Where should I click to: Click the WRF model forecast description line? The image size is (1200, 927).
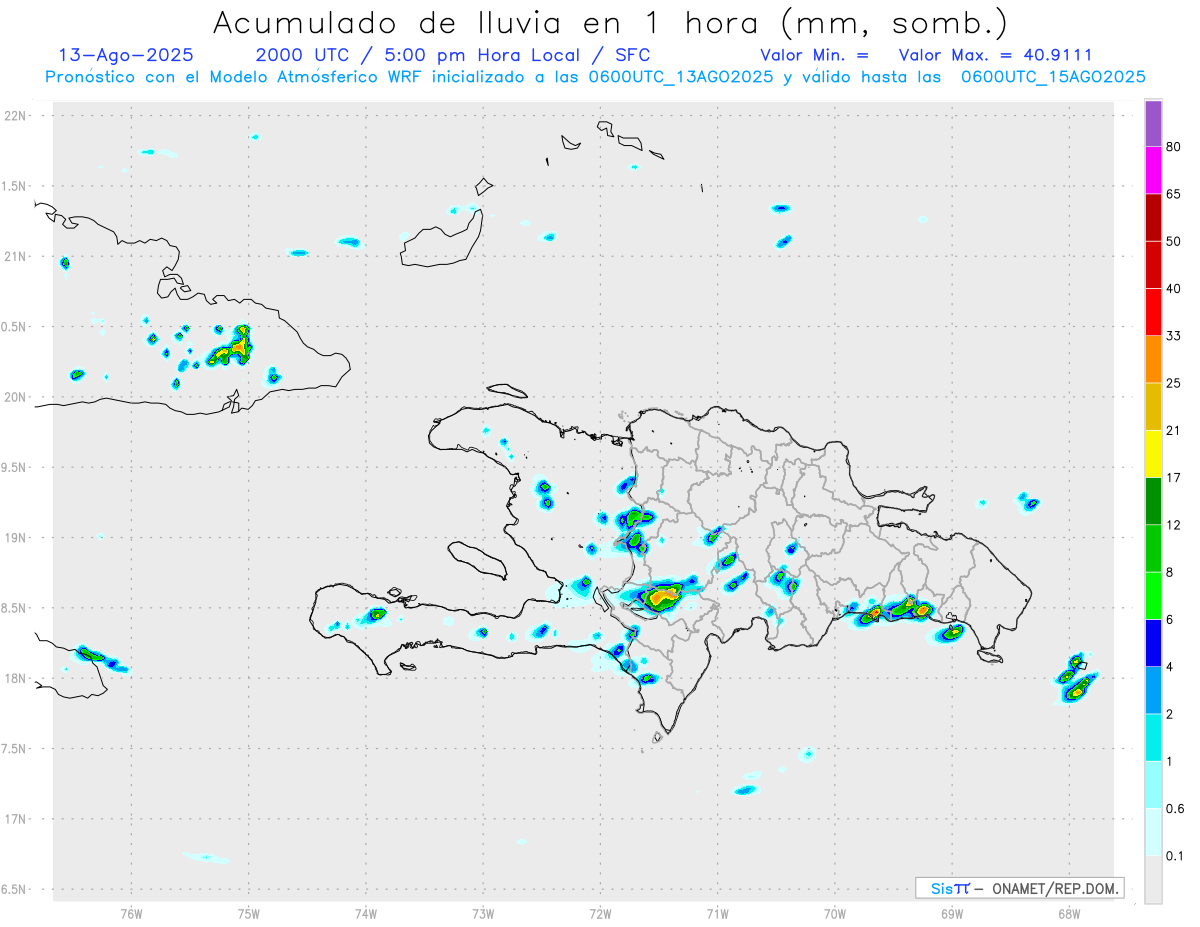(x=595, y=77)
